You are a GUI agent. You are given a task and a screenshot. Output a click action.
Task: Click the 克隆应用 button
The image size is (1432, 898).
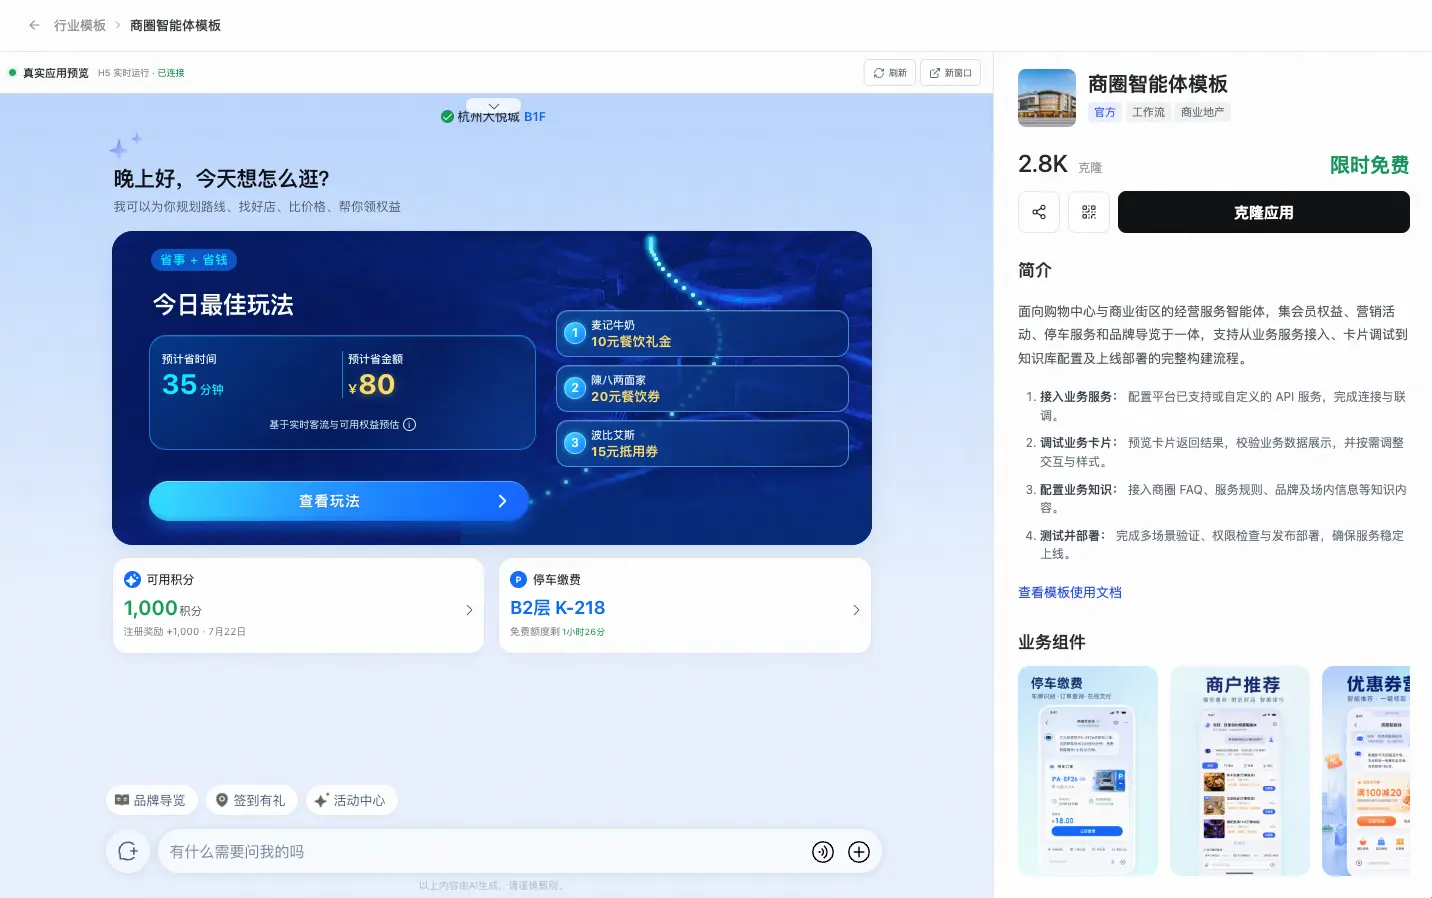[1264, 212]
